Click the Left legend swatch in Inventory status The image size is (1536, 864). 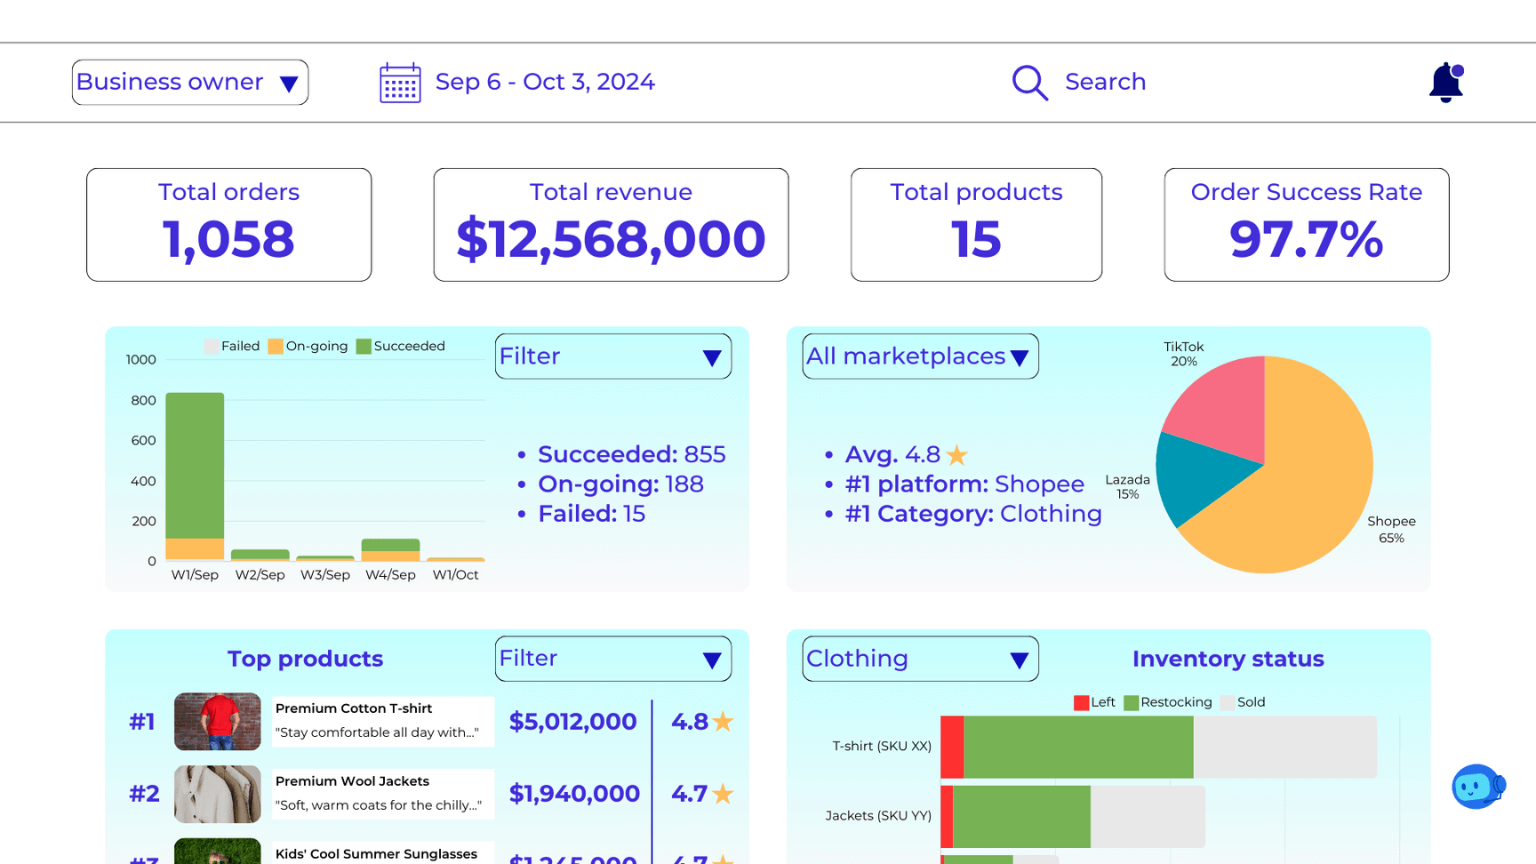point(1081,703)
